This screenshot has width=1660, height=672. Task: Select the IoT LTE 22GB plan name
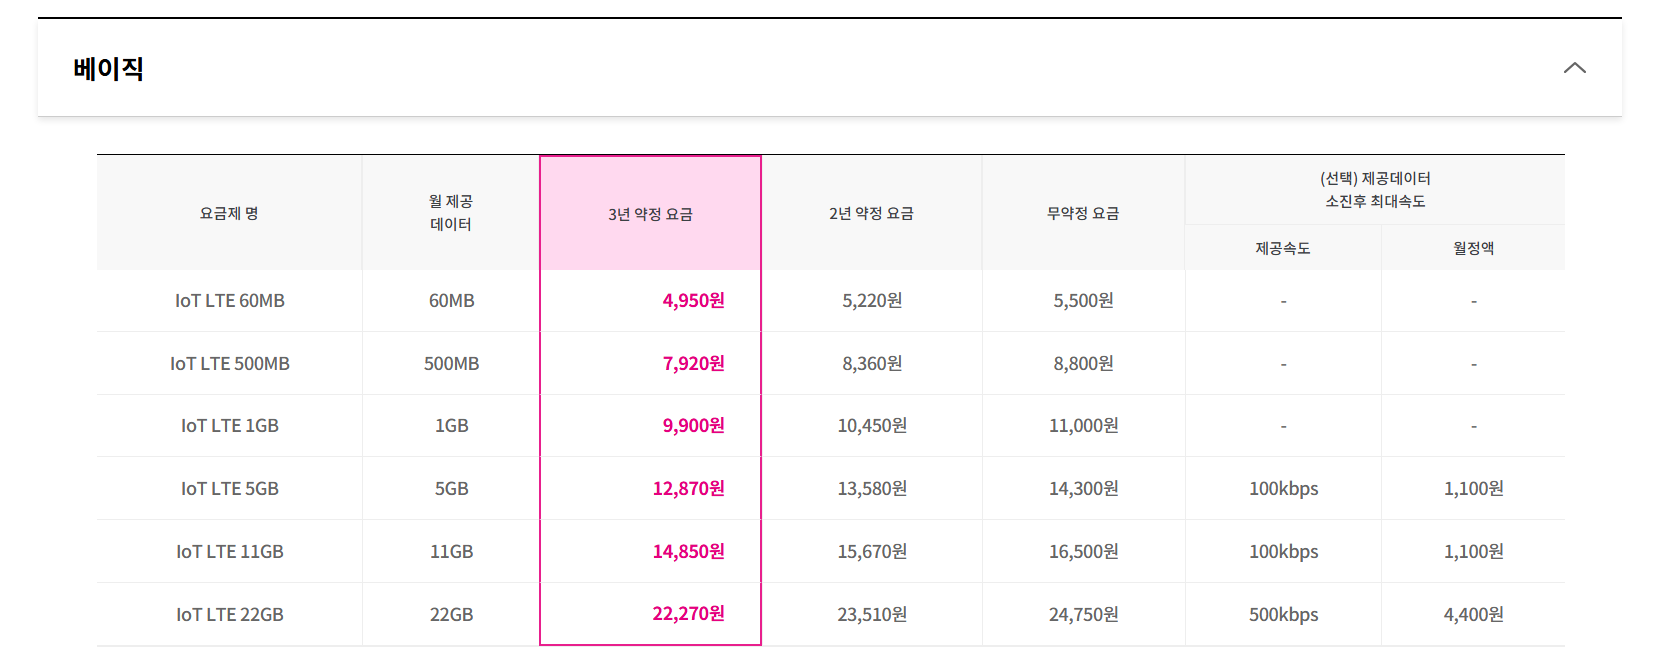point(229,615)
